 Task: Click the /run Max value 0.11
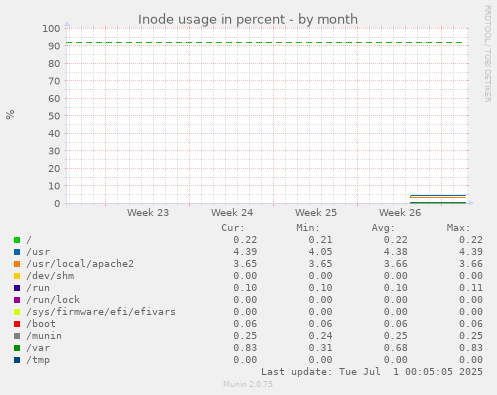[x=471, y=288]
